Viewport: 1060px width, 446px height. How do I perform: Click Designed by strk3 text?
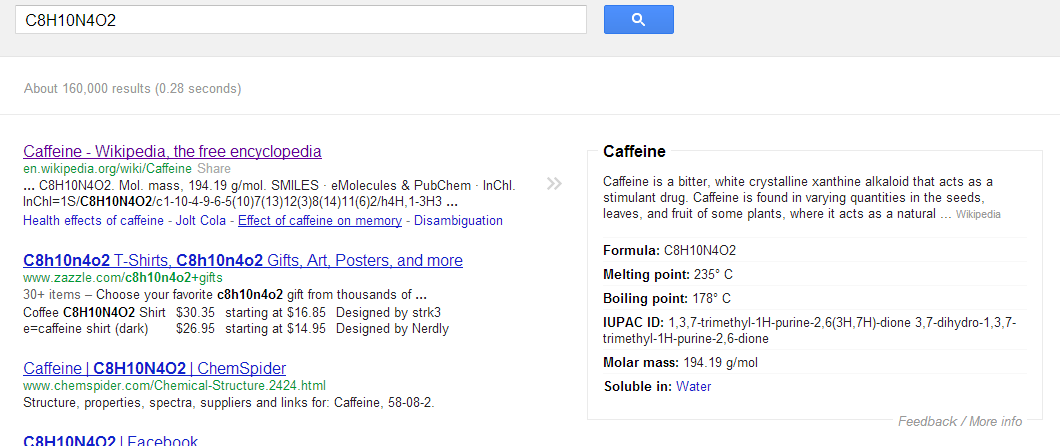(x=389, y=312)
